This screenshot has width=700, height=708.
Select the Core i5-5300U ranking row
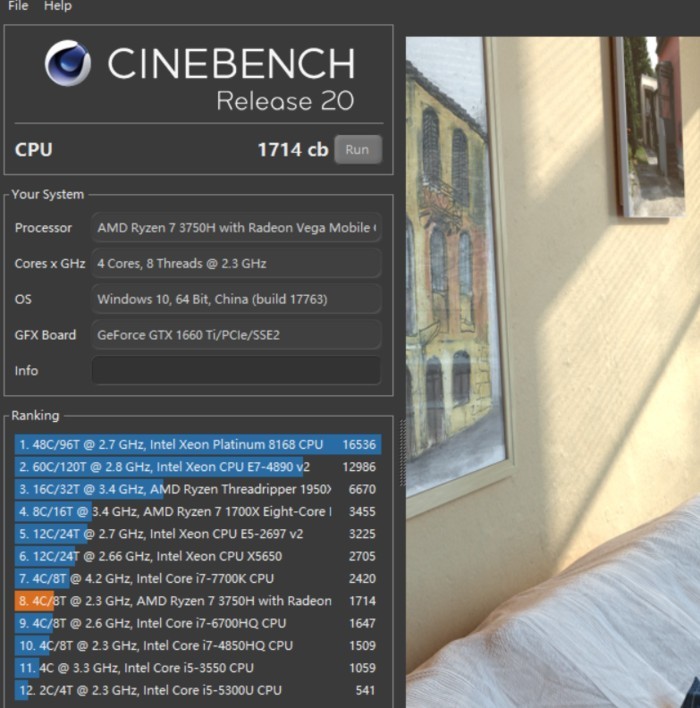(198, 690)
